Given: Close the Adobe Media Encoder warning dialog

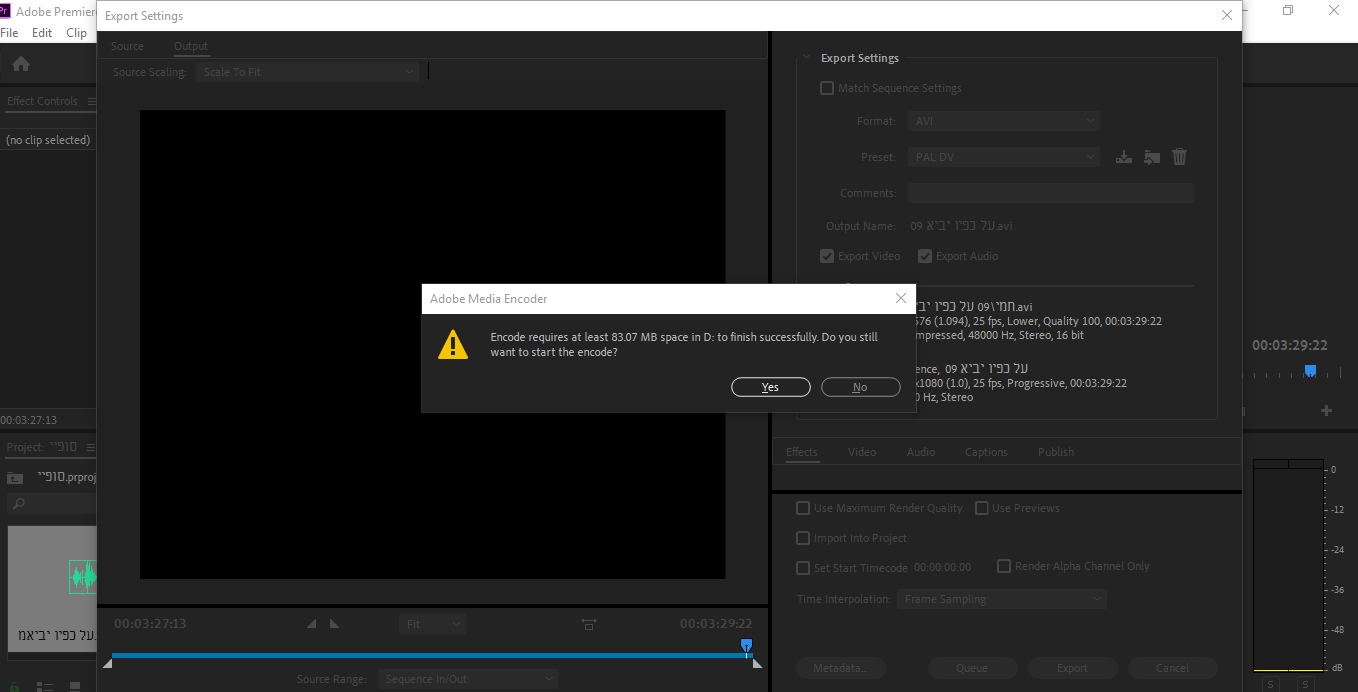Looking at the screenshot, I should (x=900, y=298).
